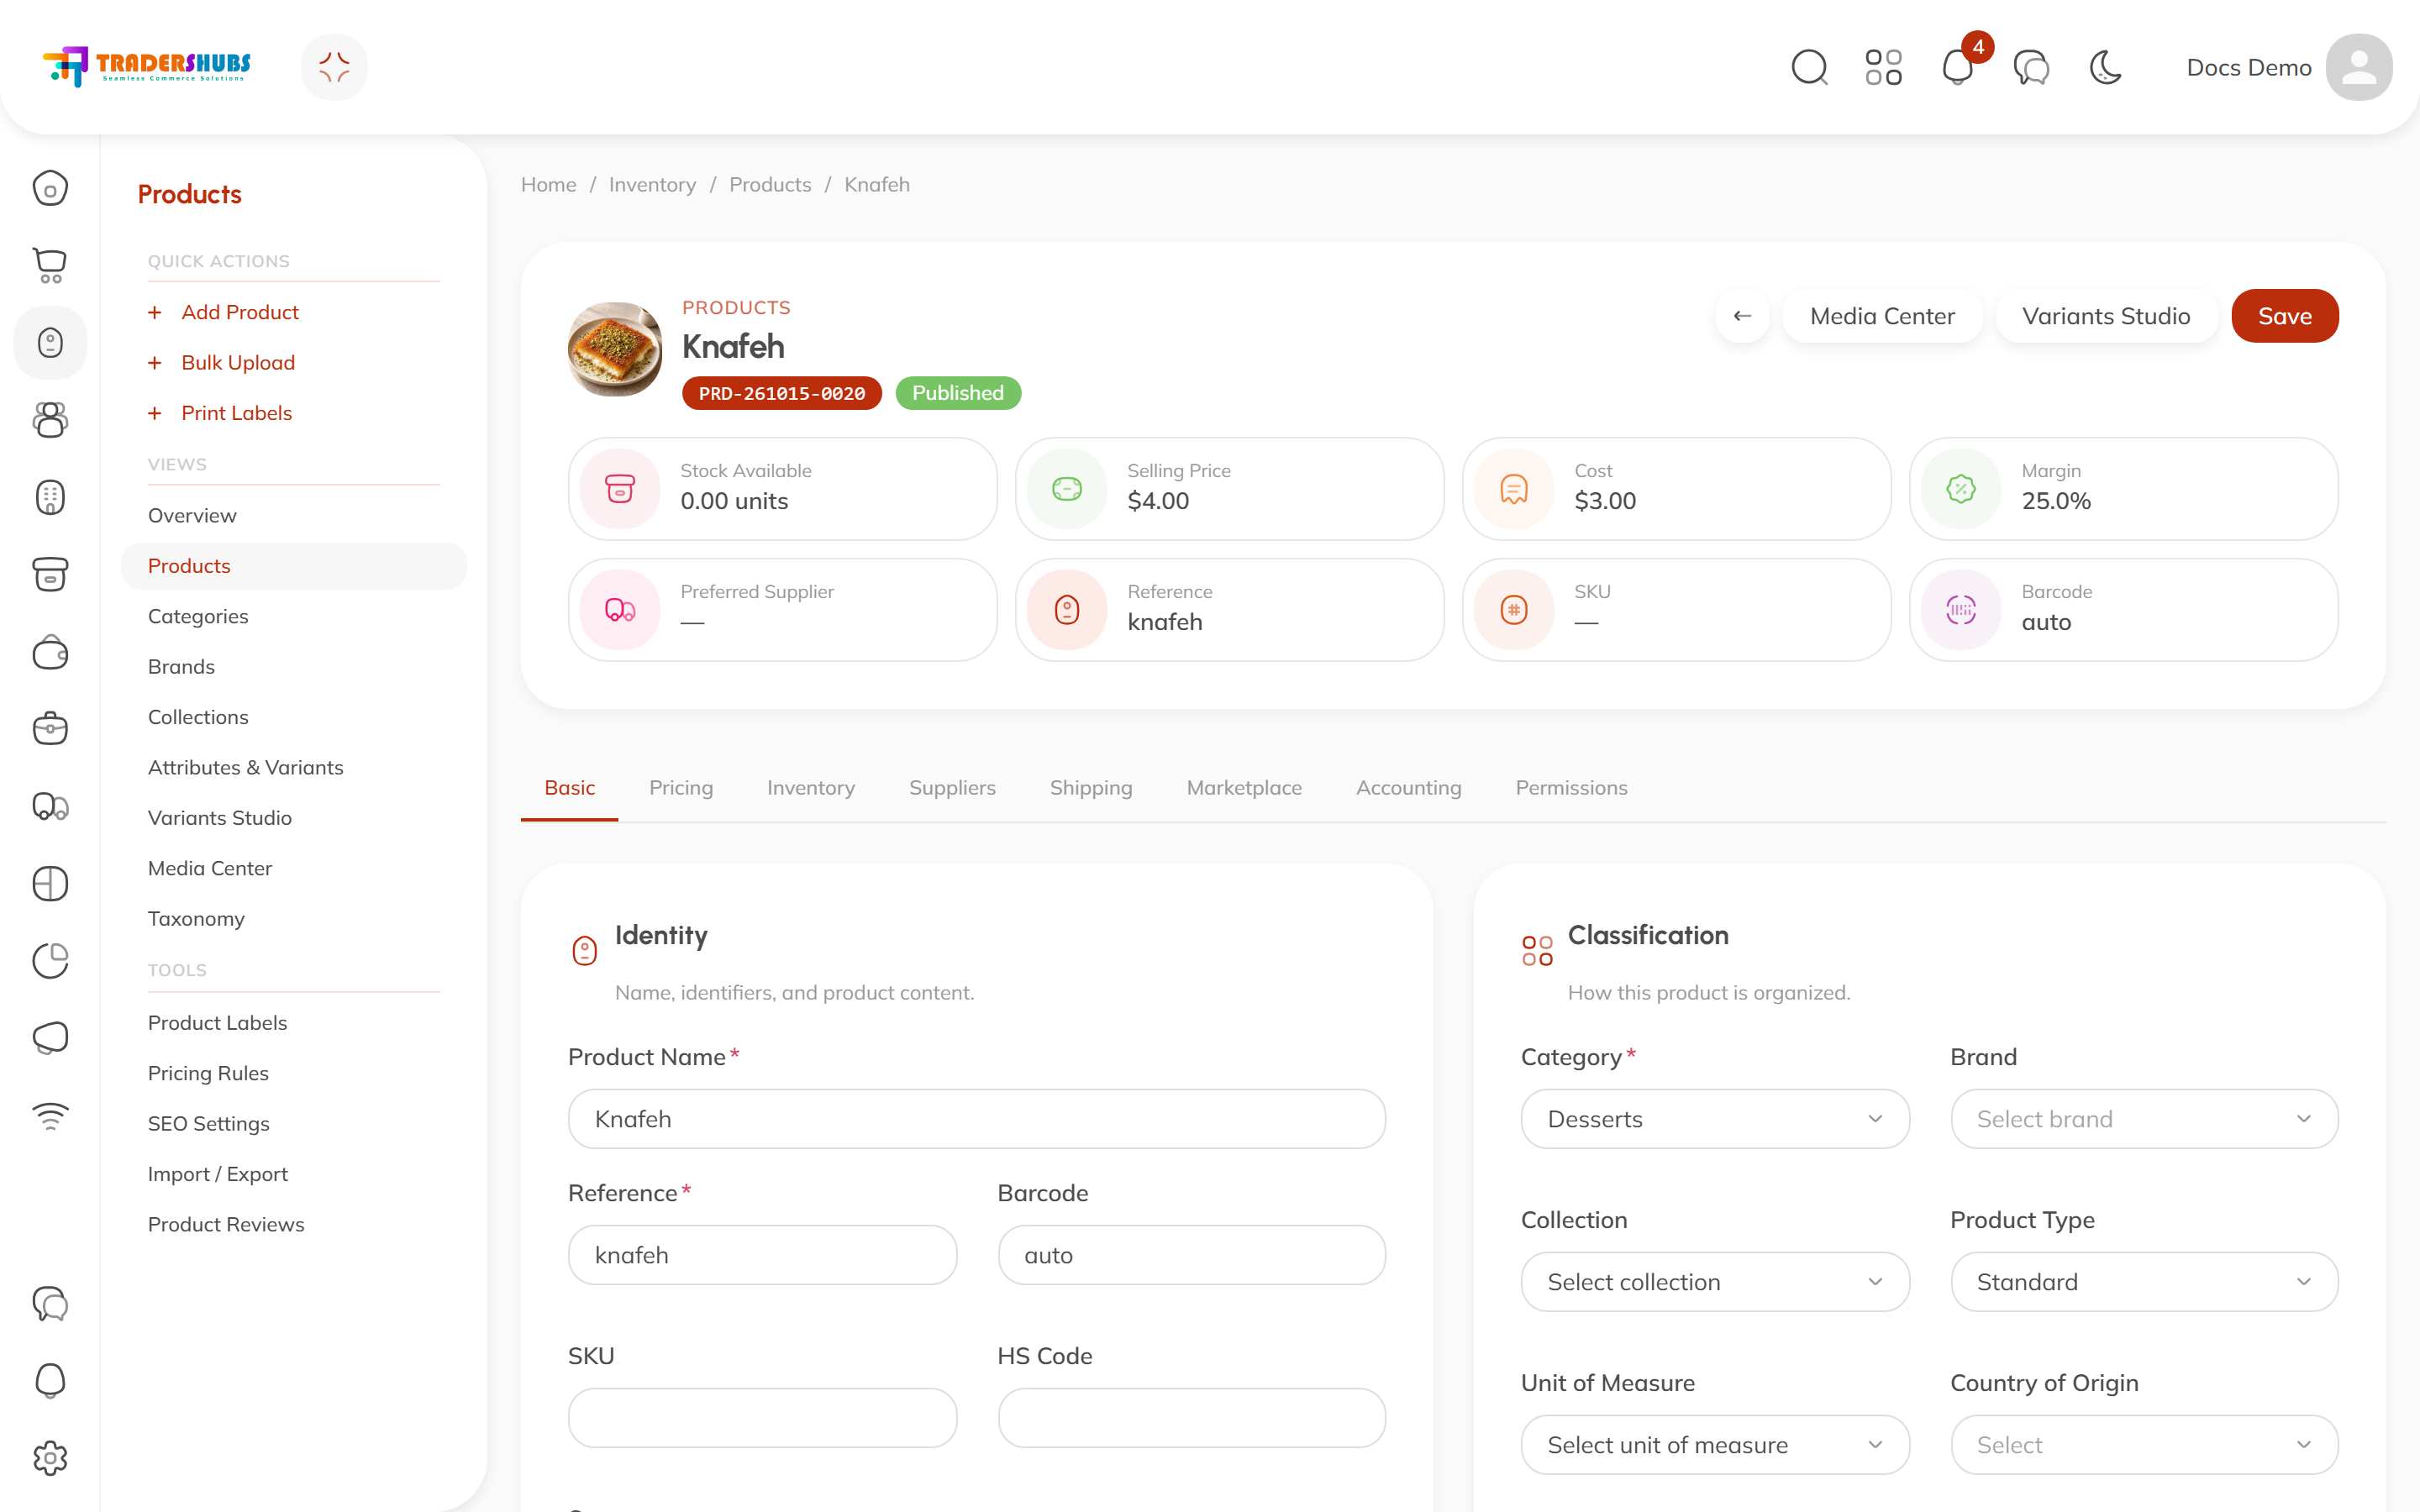This screenshot has height=1512, width=2420.
Task: Switch to the Marketplace tab
Action: coord(1244,788)
